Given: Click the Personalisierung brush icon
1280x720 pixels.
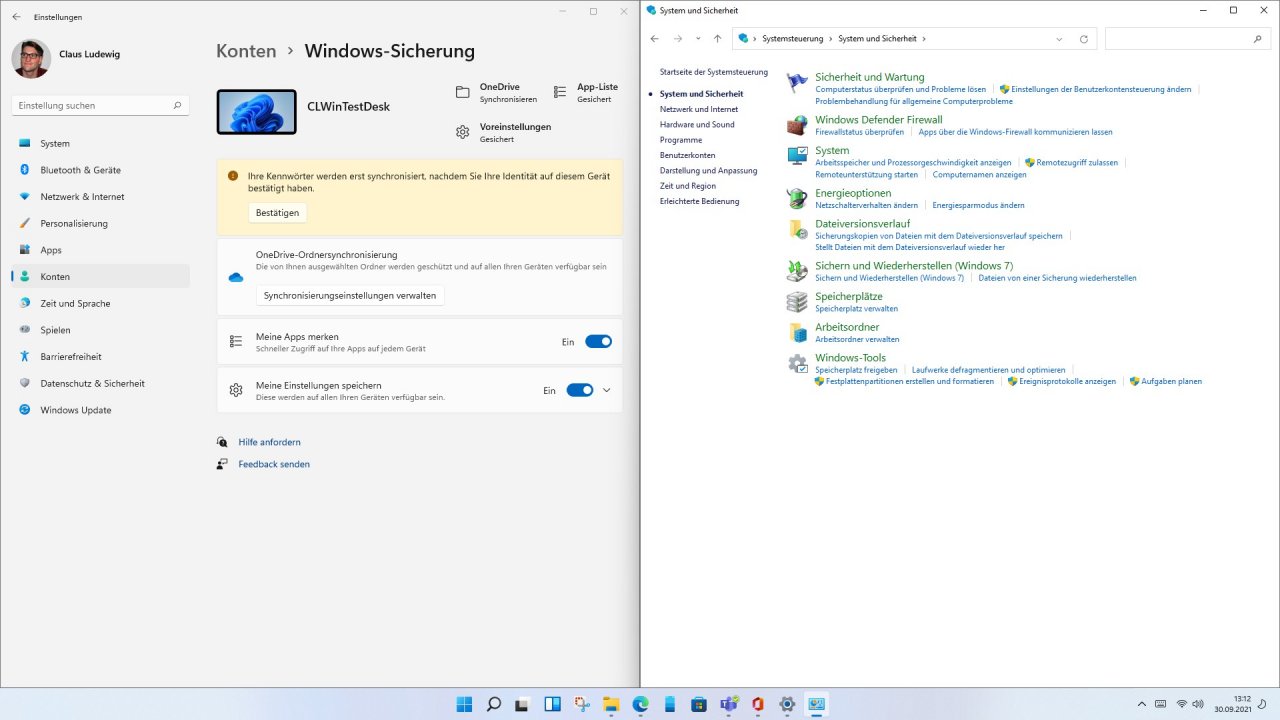Looking at the screenshot, I should [x=25, y=223].
